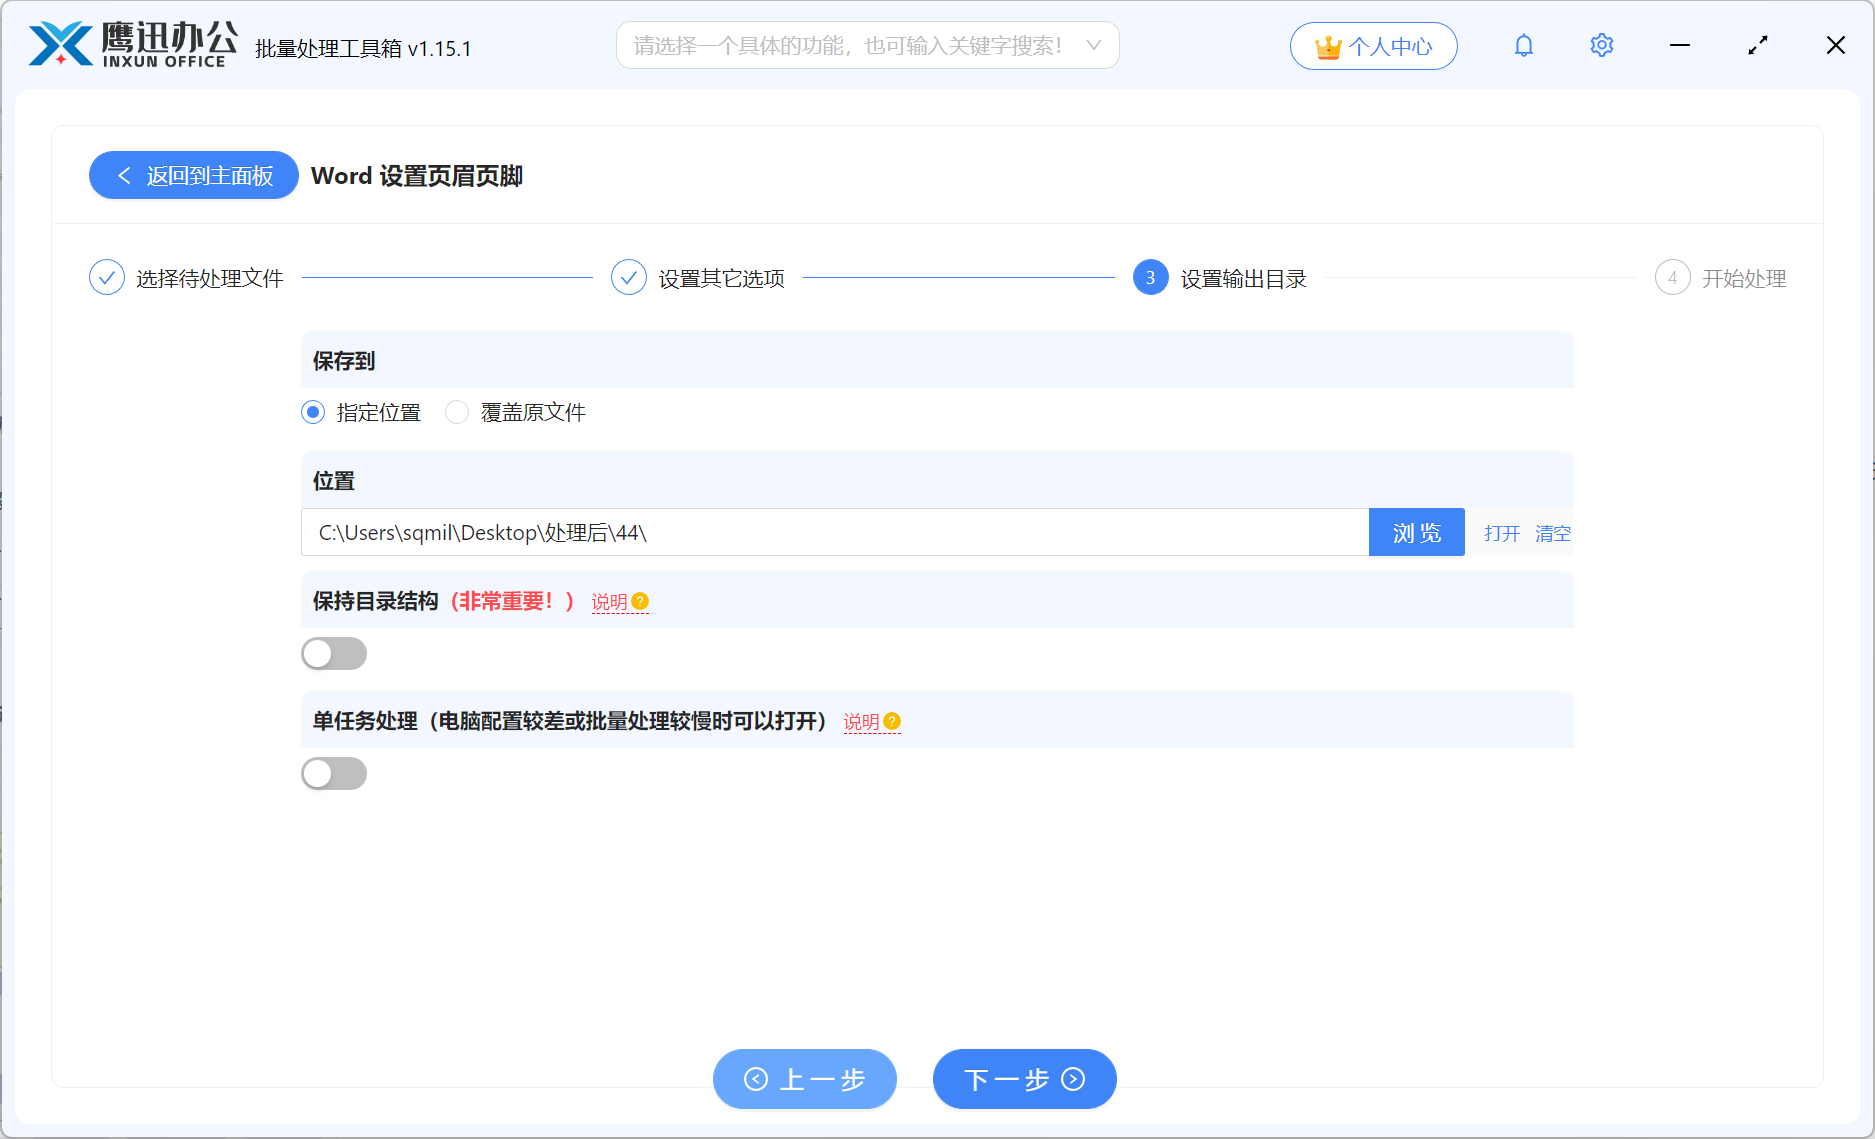Return via 返回到主面板 button
Image resolution: width=1875 pixels, height=1139 pixels.
[x=194, y=175]
